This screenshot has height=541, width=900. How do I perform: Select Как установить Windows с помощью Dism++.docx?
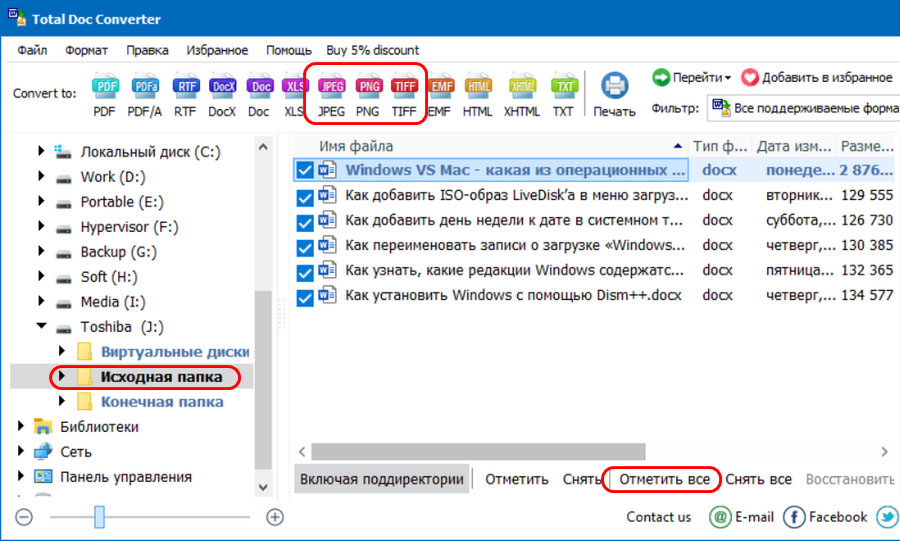coord(513,295)
